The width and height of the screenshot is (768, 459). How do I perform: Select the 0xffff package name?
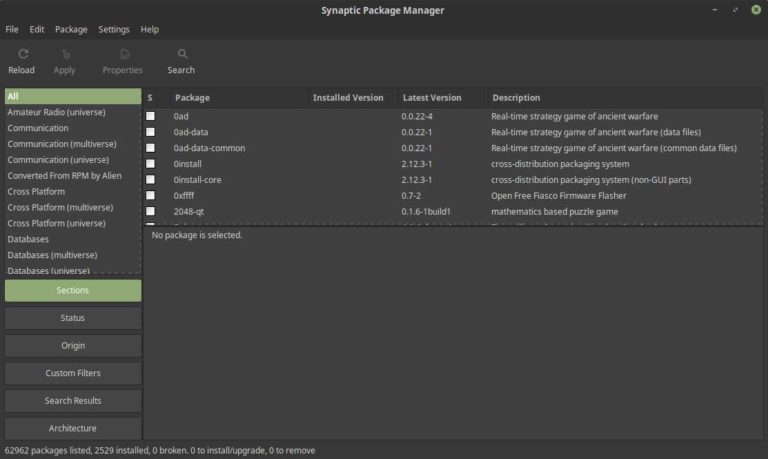(184, 195)
